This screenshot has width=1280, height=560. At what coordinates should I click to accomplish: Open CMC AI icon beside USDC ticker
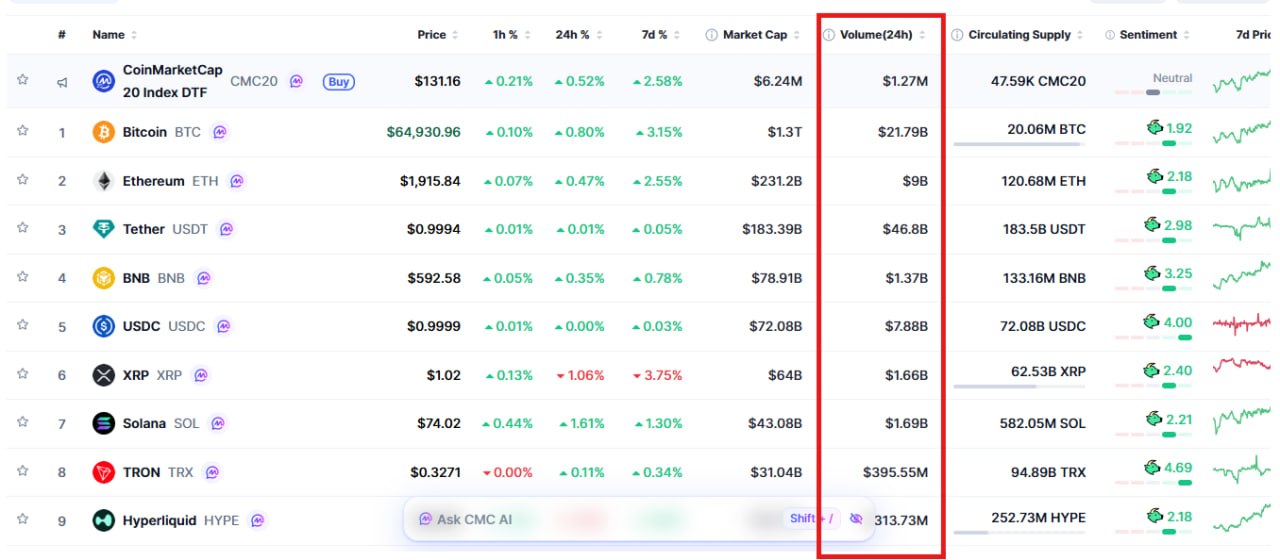(224, 326)
